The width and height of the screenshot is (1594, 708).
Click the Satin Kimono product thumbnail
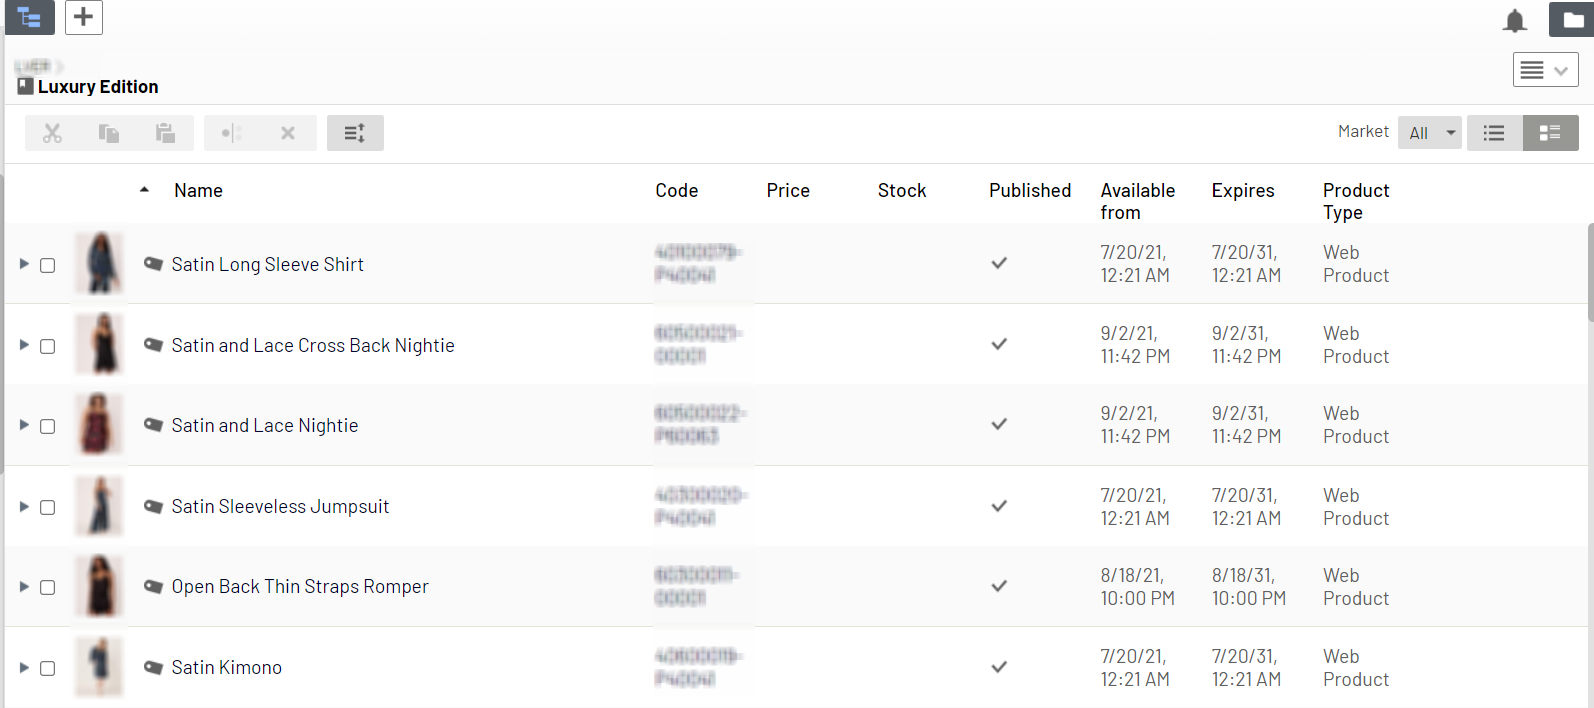(x=99, y=667)
